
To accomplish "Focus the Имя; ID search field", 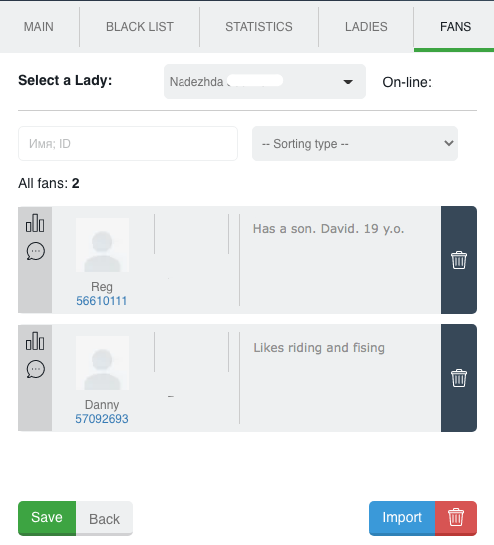I will pos(128,144).
